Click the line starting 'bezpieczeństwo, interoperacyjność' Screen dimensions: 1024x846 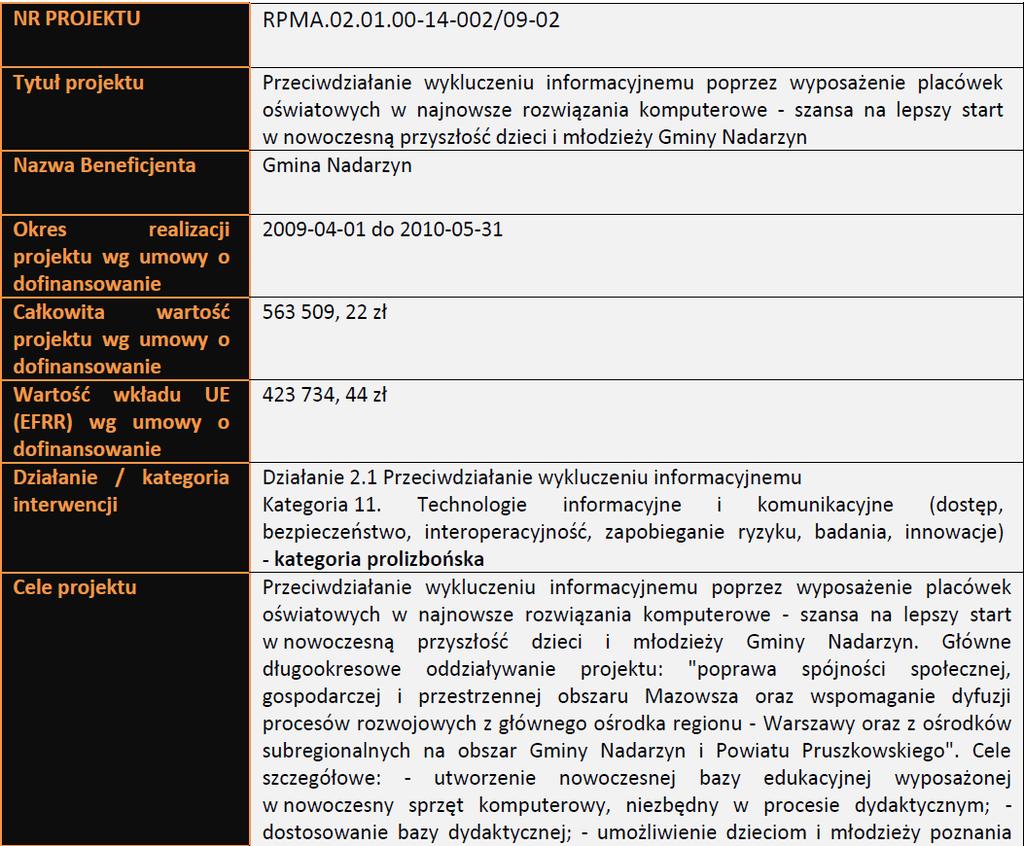pyautogui.click(x=633, y=532)
